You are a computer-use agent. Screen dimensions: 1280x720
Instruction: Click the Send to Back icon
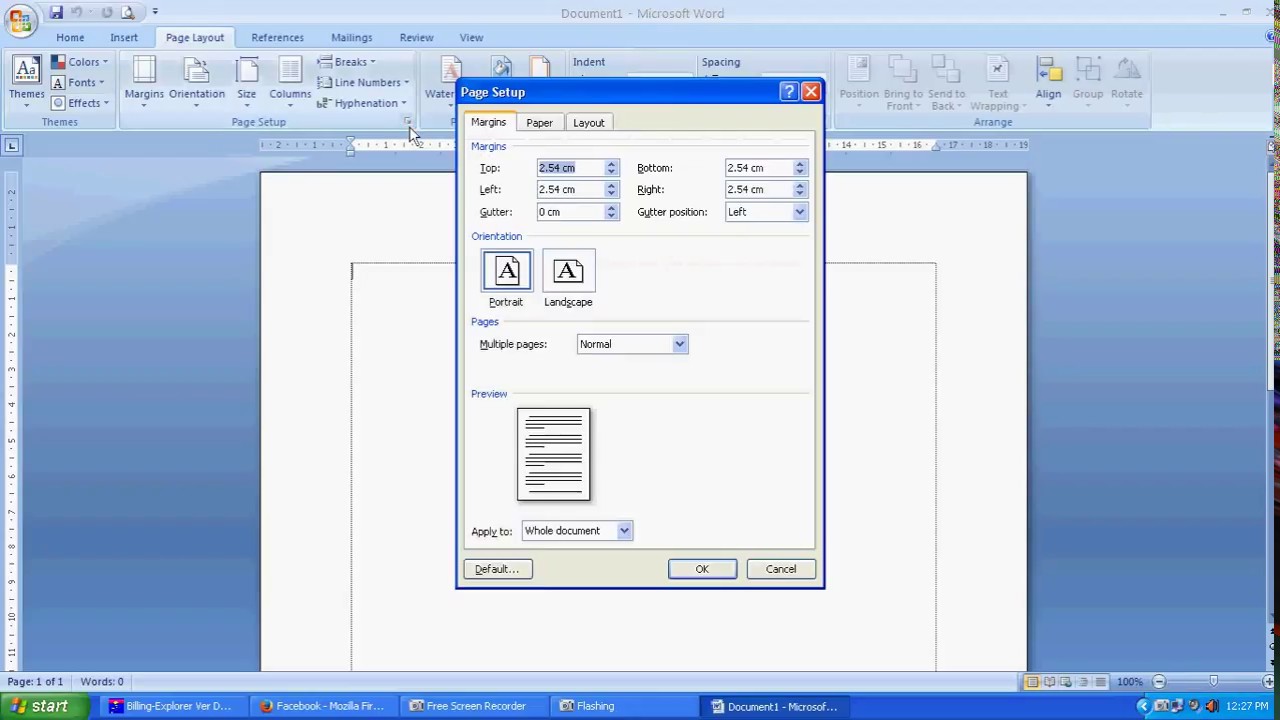coord(946,84)
